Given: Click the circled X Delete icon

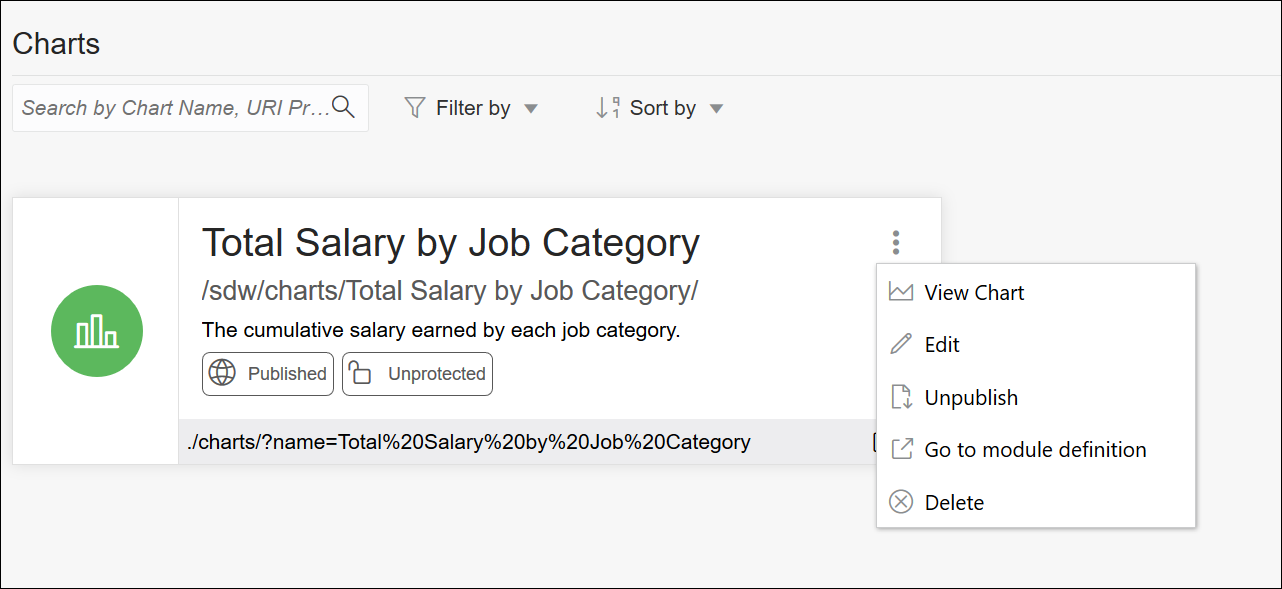Looking at the screenshot, I should tap(901, 502).
